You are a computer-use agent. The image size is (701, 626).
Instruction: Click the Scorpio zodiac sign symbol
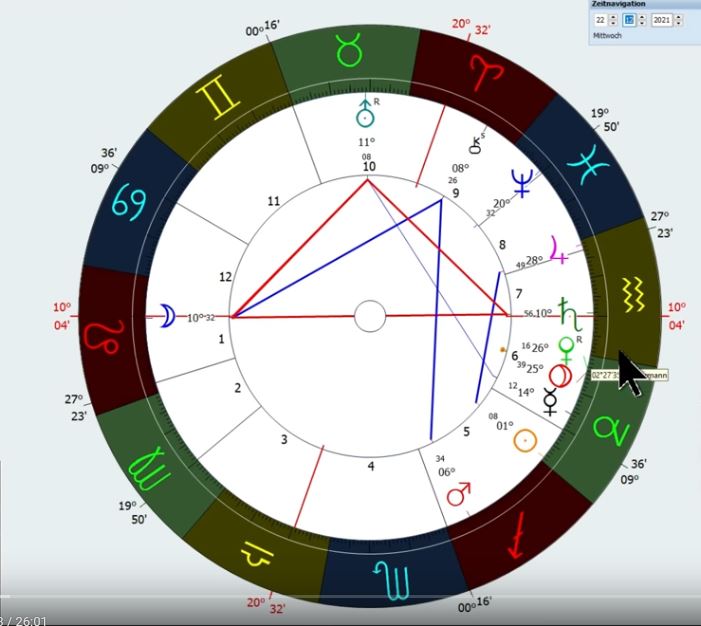click(x=392, y=580)
